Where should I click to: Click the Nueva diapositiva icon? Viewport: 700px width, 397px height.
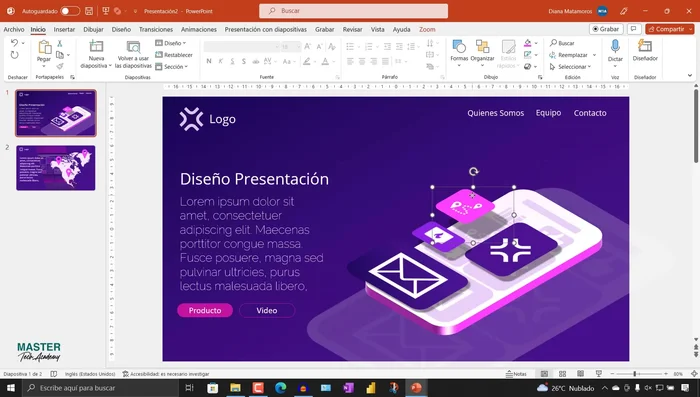click(96, 46)
